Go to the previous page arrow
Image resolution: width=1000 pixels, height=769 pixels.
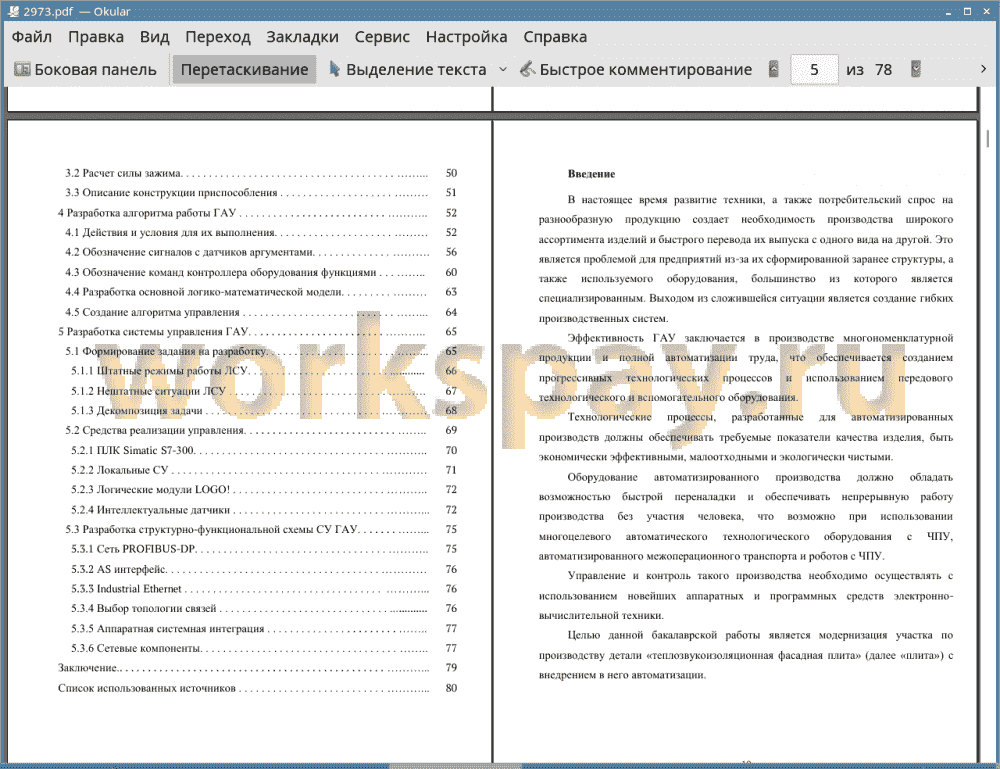tap(774, 69)
